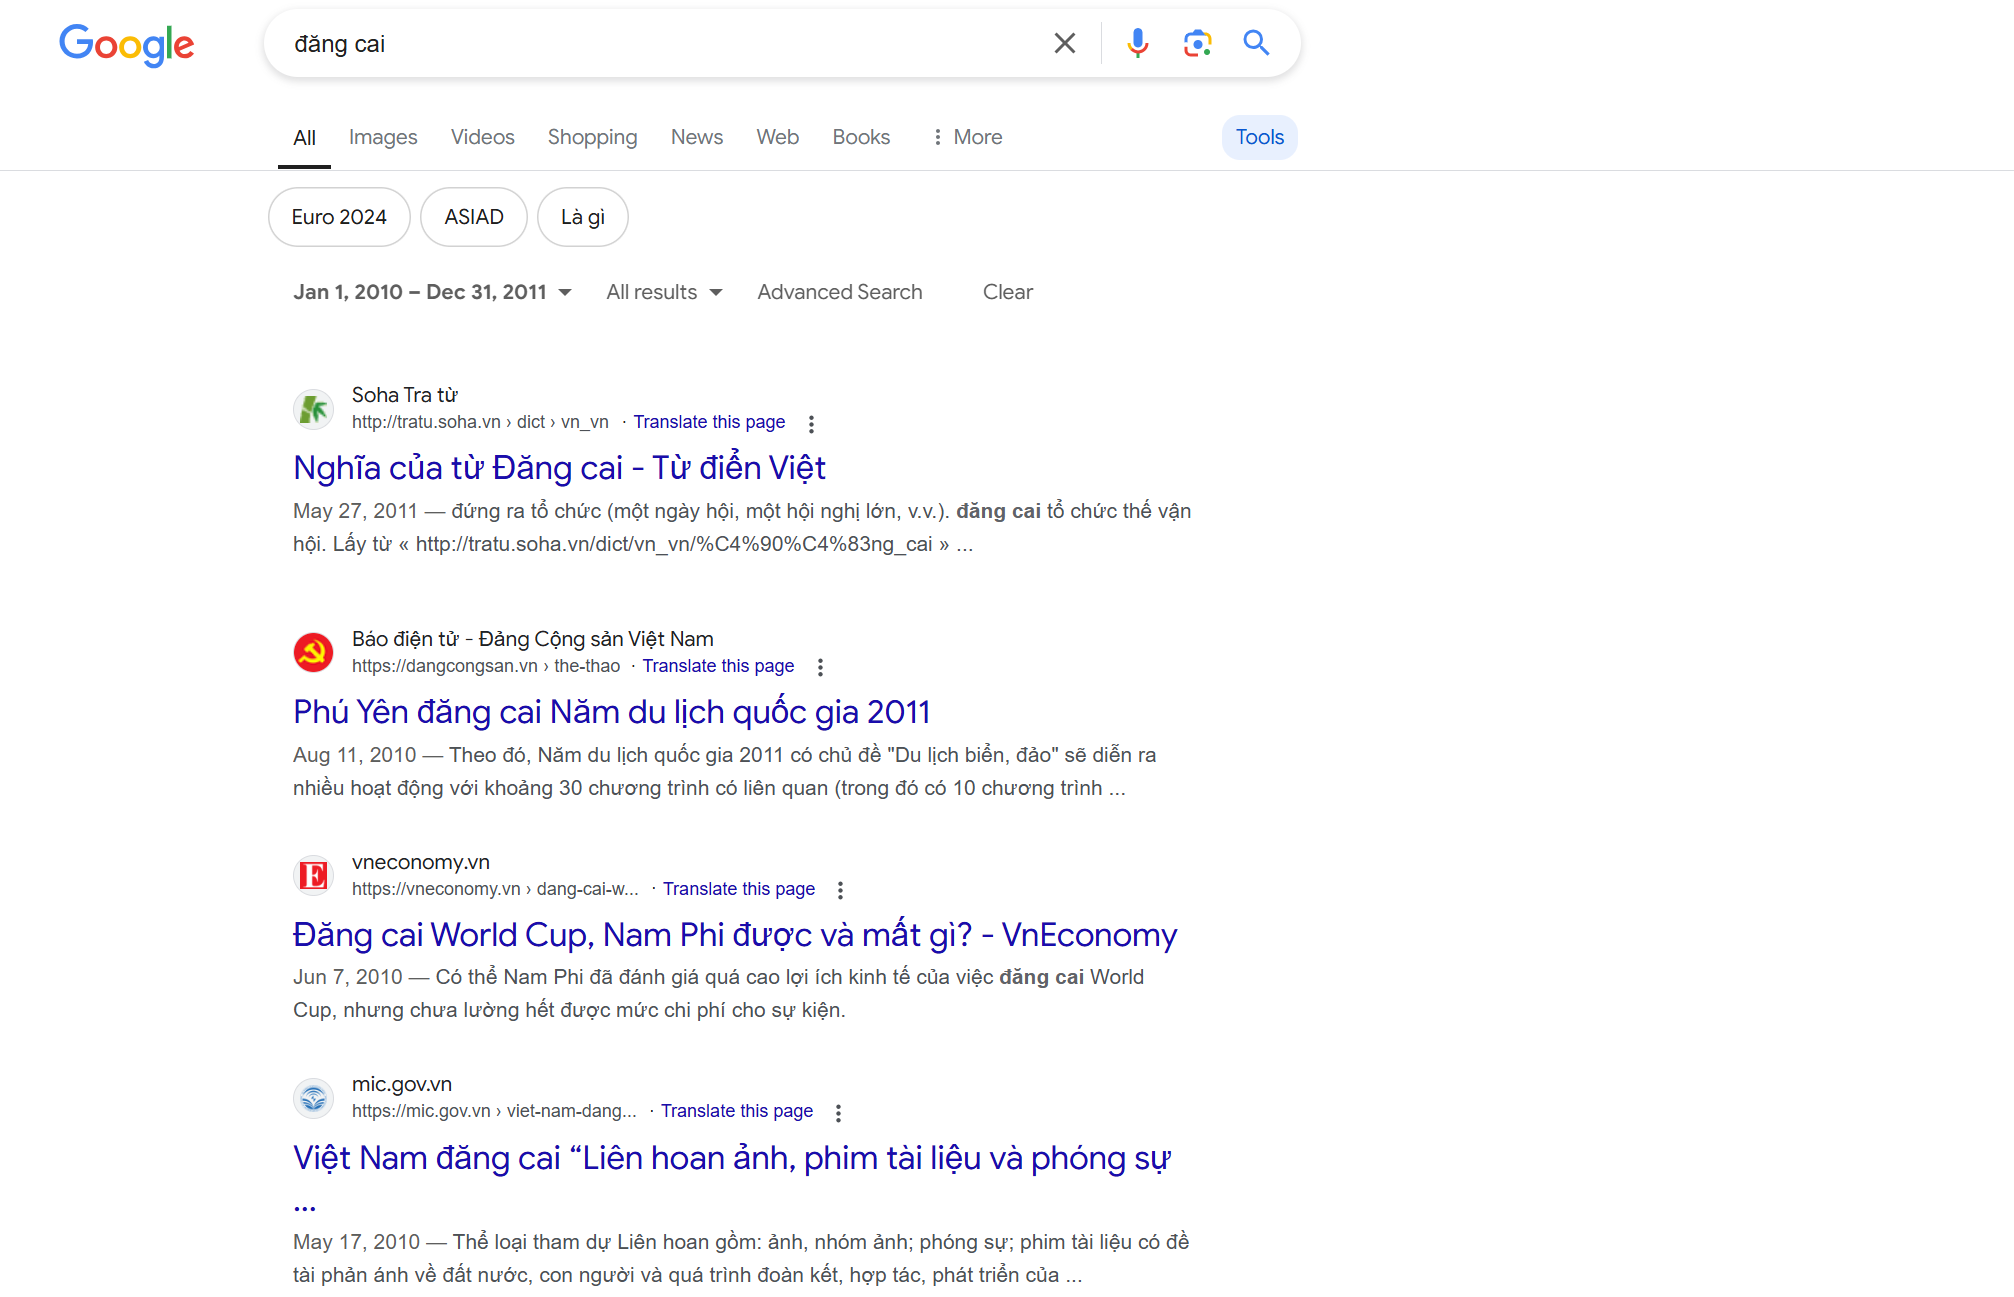Switch to the Books tab
Viewport: 2014px width, 1297px height.
coord(861,137)
